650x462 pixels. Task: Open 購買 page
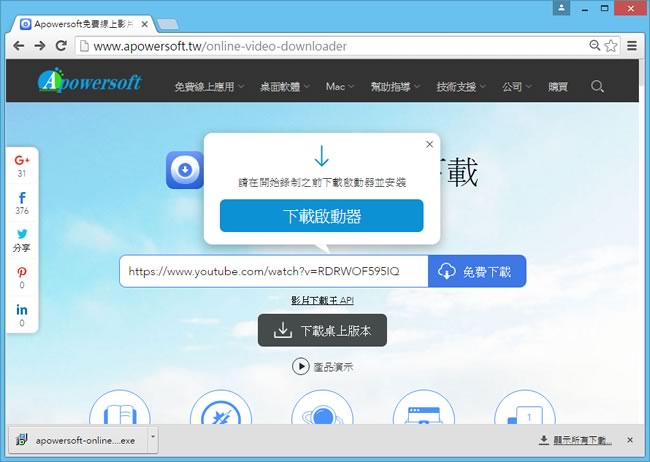558,87
